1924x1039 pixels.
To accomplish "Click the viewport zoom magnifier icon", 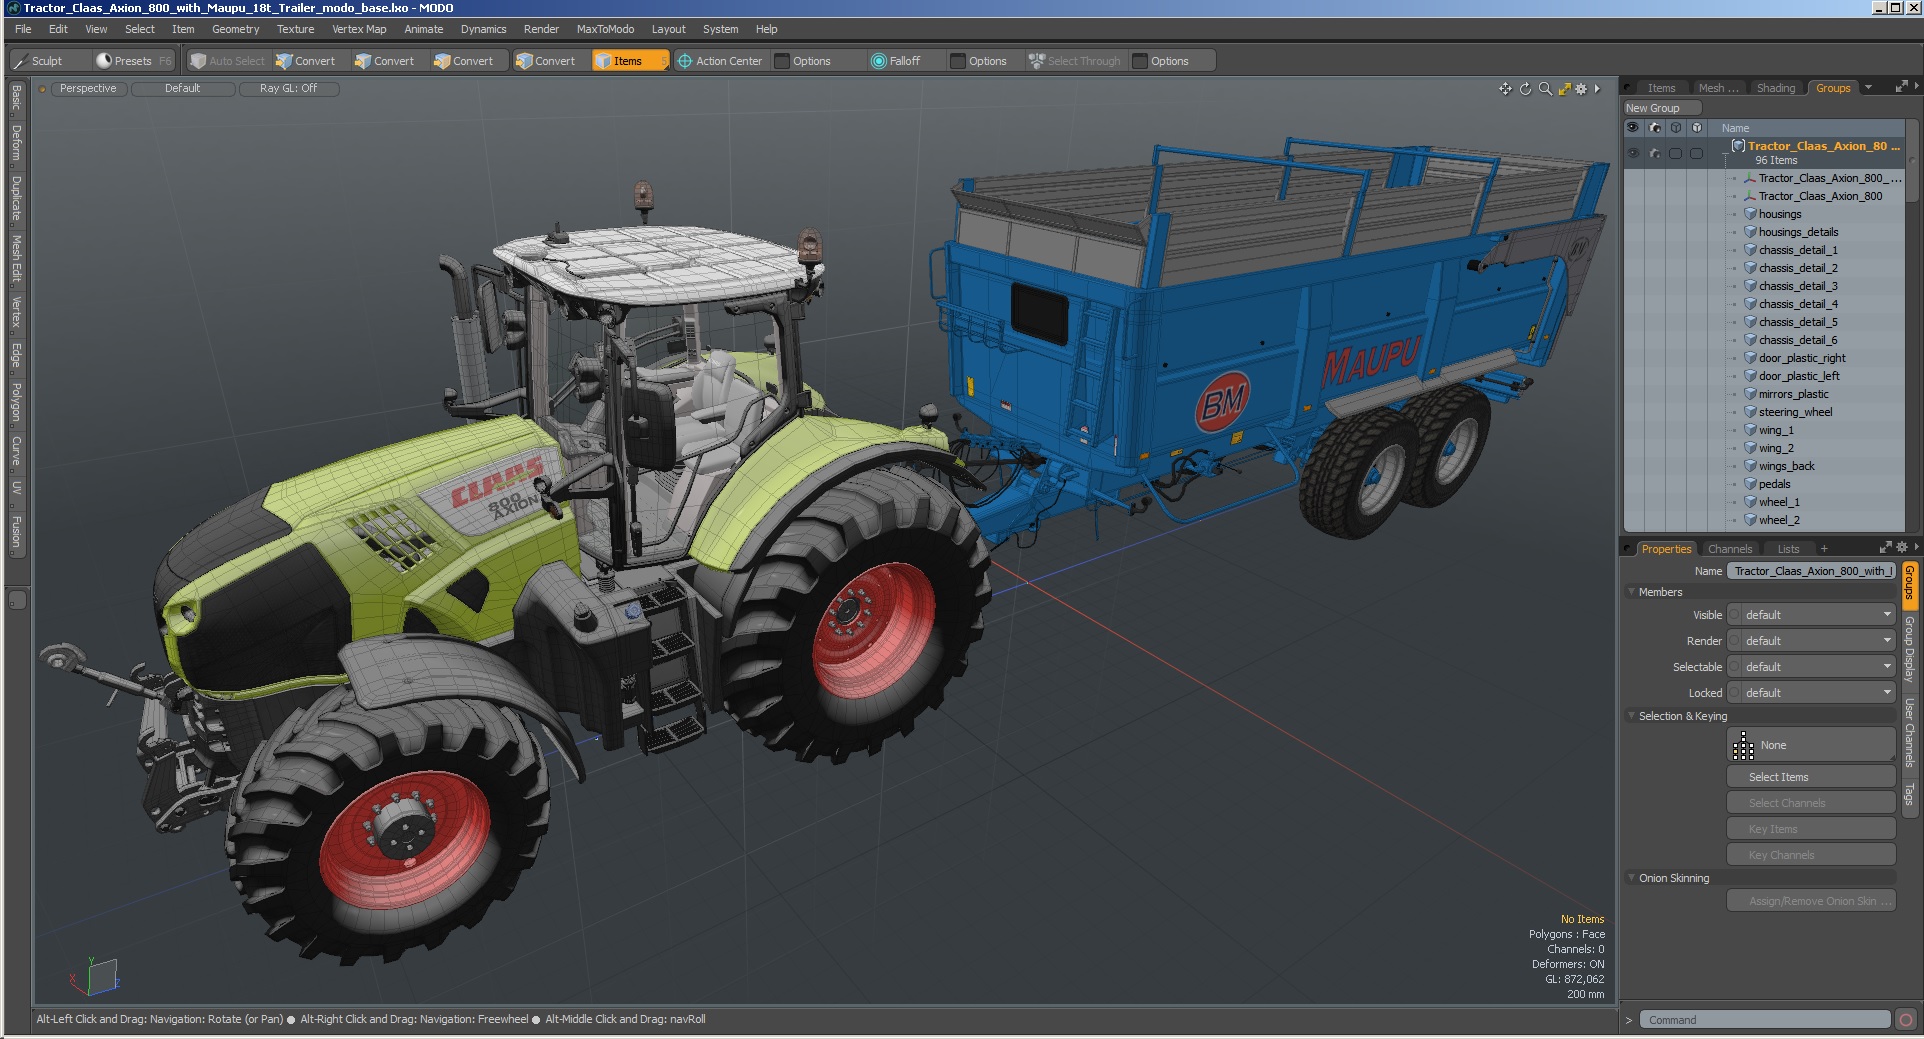I will [1545, 89].
